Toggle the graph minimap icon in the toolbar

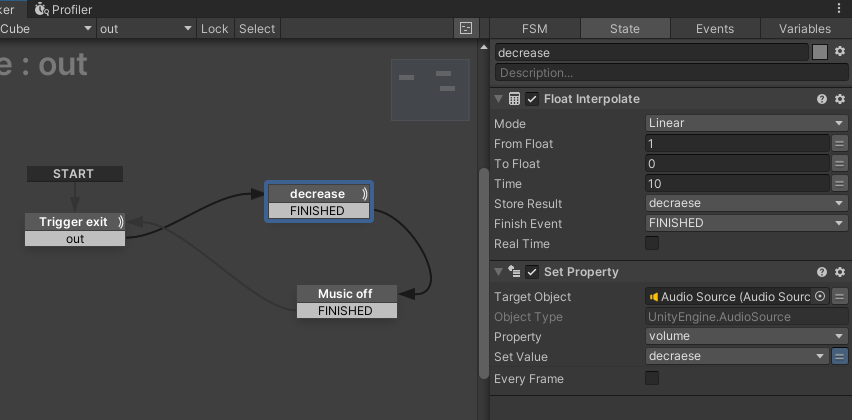(x=466, y=29)
